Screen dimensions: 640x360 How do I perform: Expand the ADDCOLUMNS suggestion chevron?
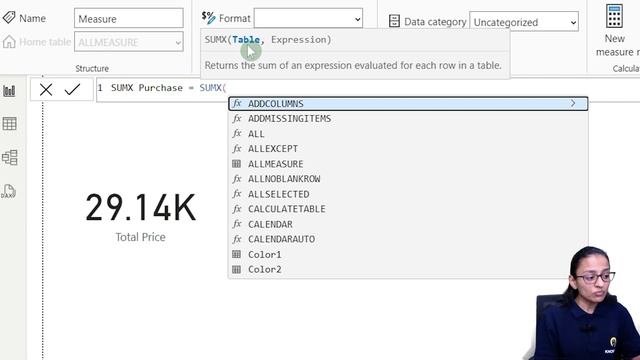point(573,103)
